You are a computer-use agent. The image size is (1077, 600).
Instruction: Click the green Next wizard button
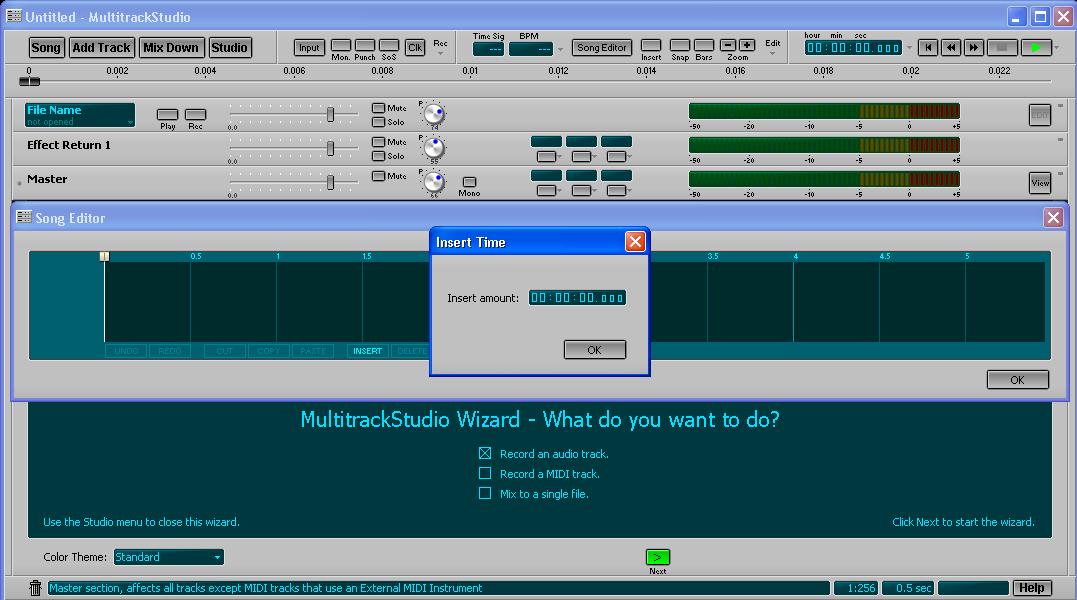click(x=657, y=557)
